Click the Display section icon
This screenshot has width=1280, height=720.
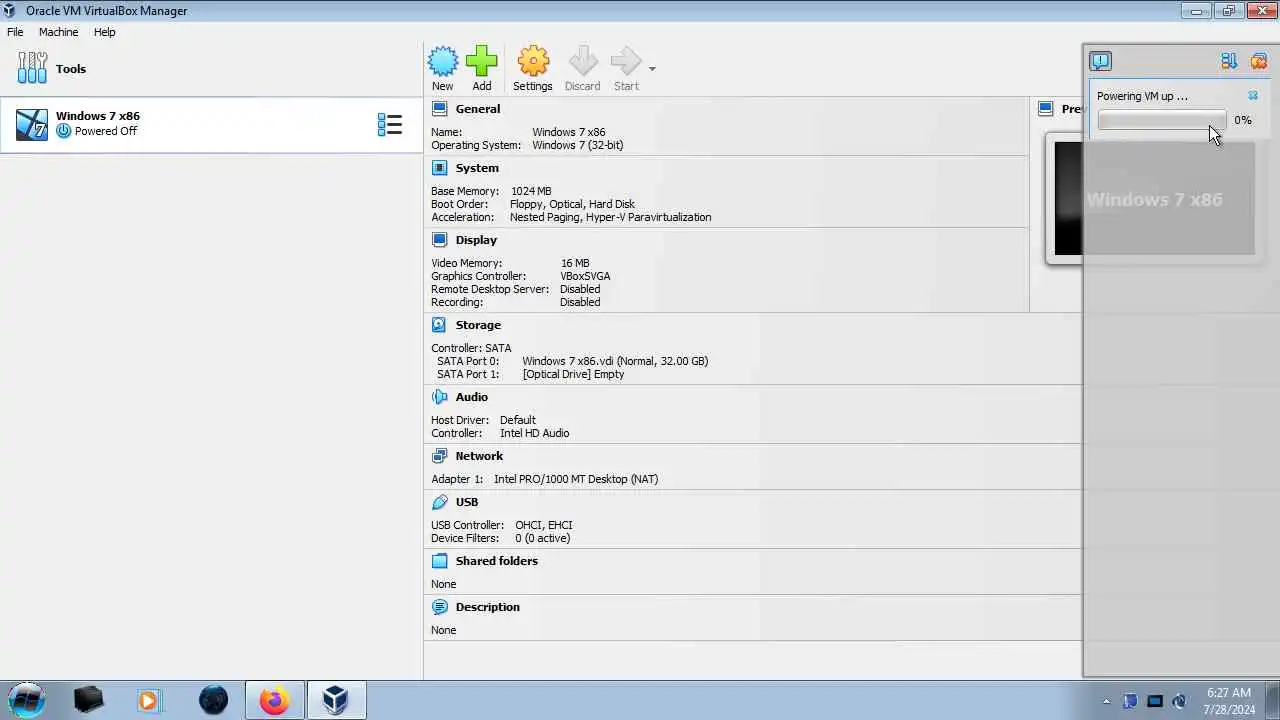point(439,240)
